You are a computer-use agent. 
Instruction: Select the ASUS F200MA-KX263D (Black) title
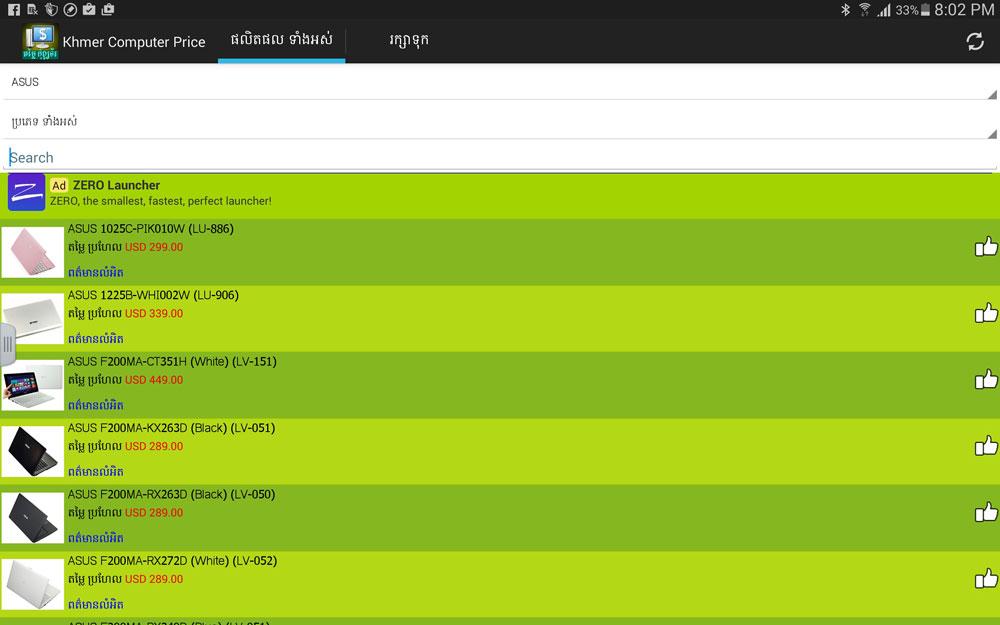(172, 427)
